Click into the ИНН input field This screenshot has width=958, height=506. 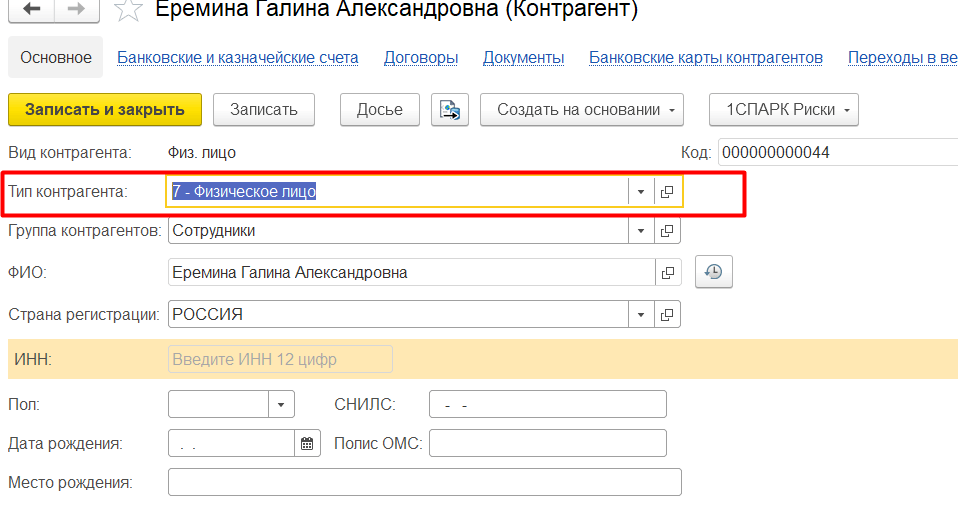click(x=281, y=359)
